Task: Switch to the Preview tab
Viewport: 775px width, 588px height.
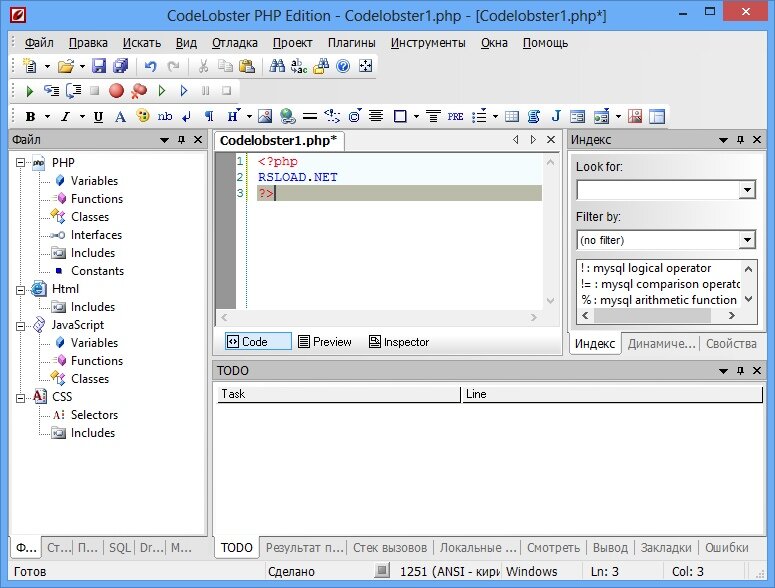Action: pyautogui.click(x=325, y=342)
